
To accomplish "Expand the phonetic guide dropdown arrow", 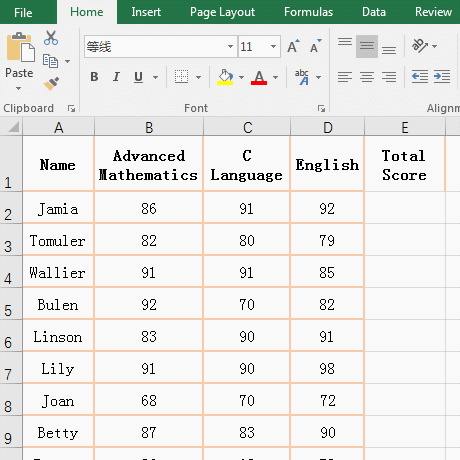I will click(319, 77).
